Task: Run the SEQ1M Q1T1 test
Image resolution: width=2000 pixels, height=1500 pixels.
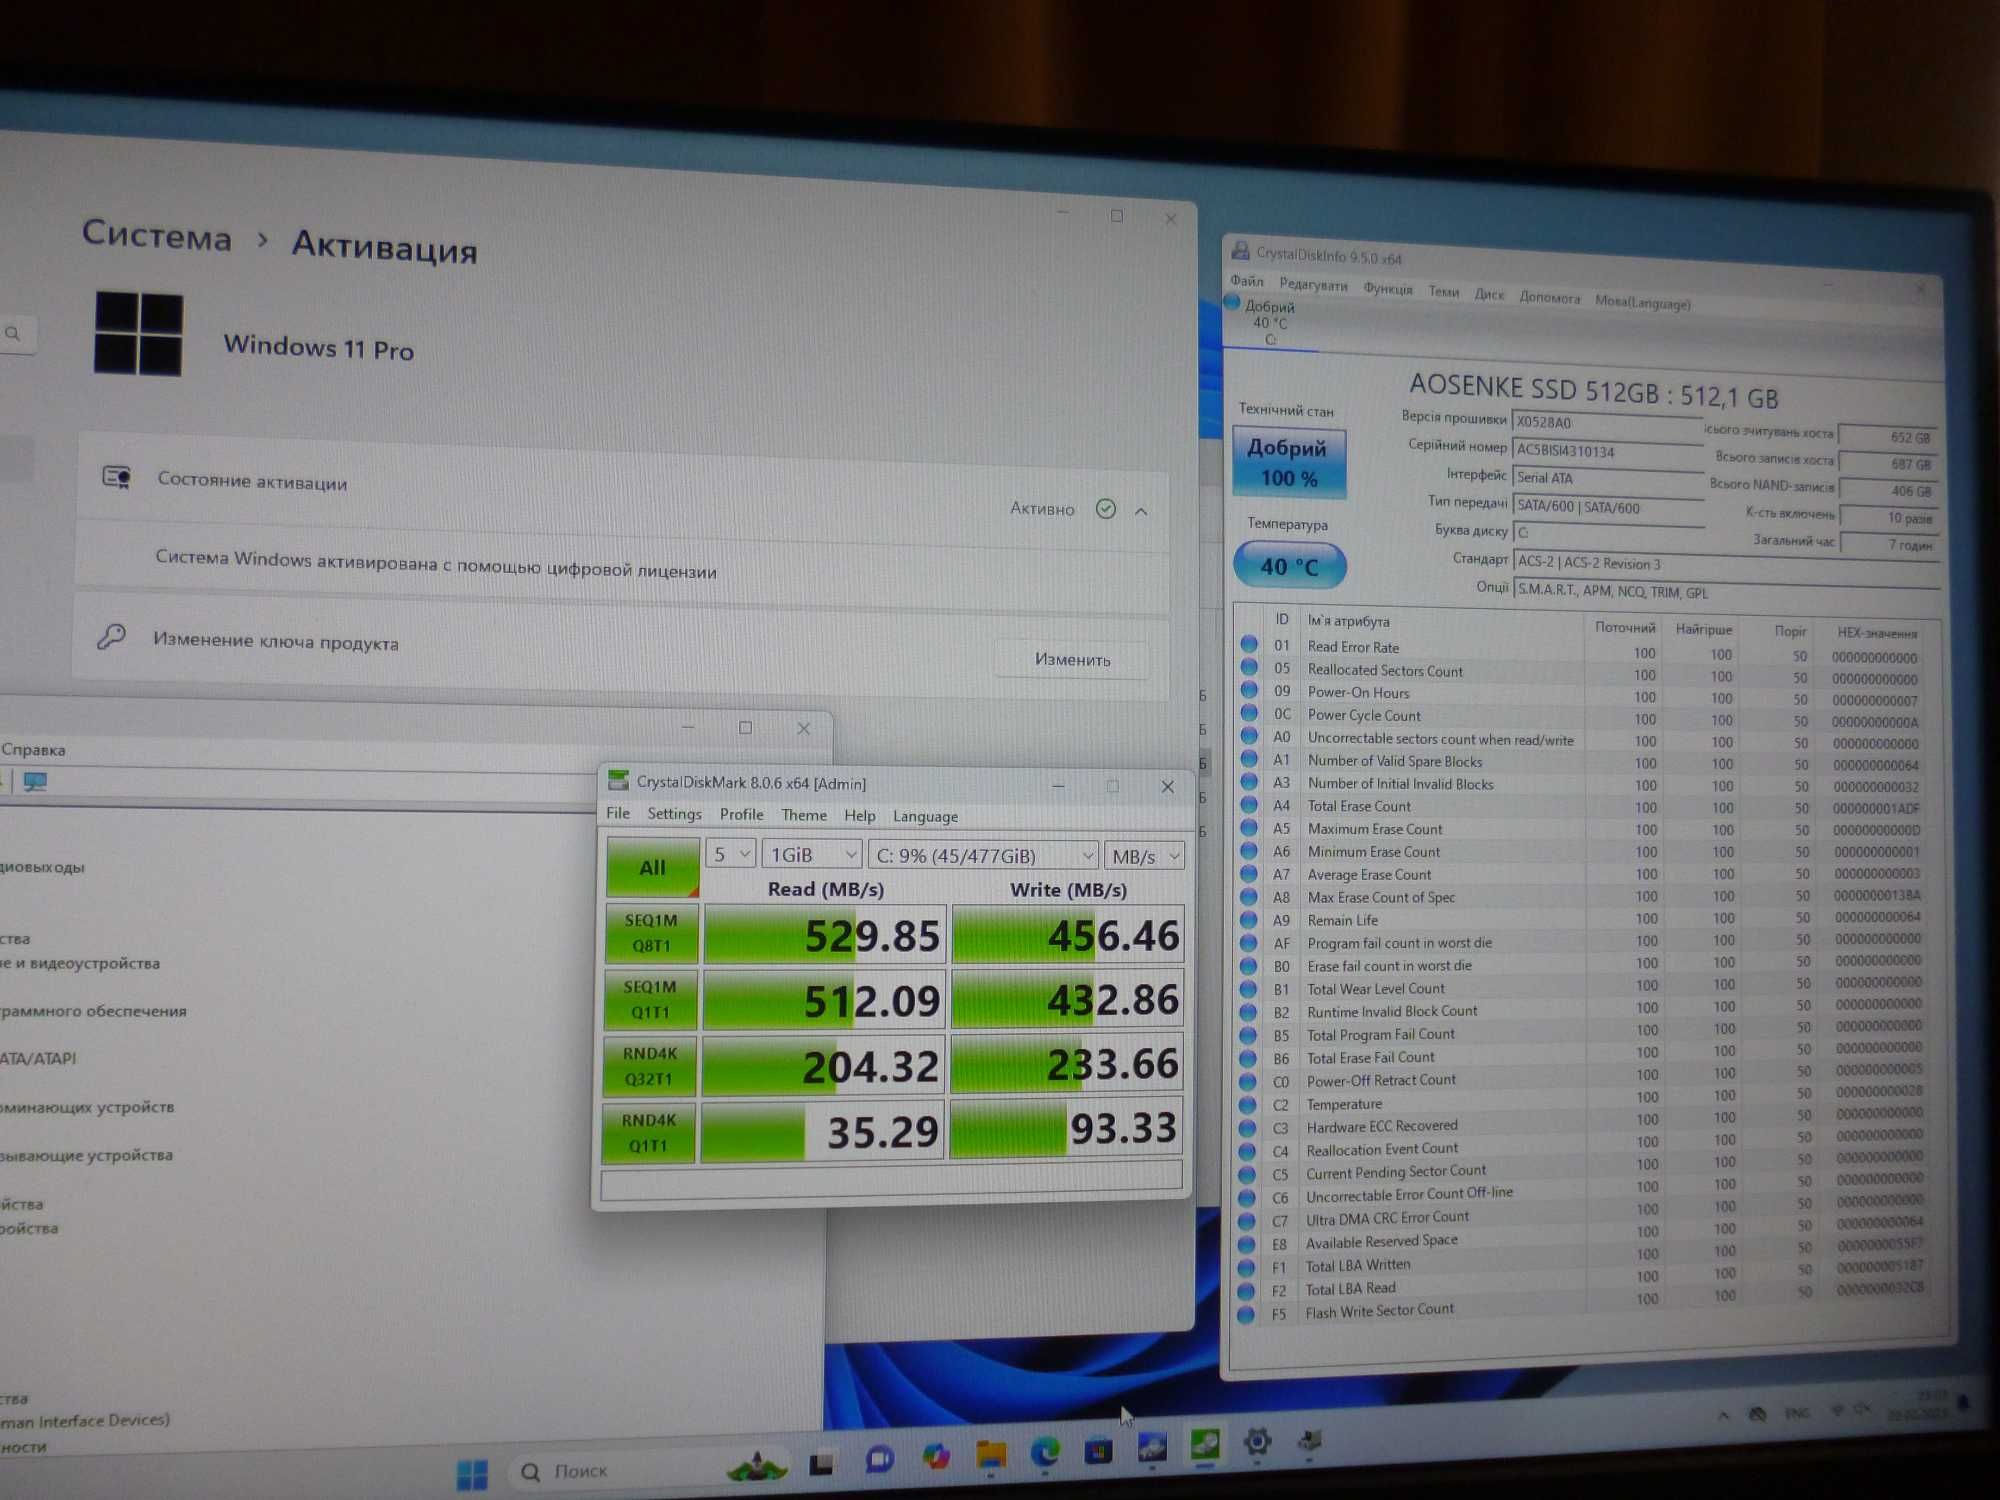Action: coord(650,999)
